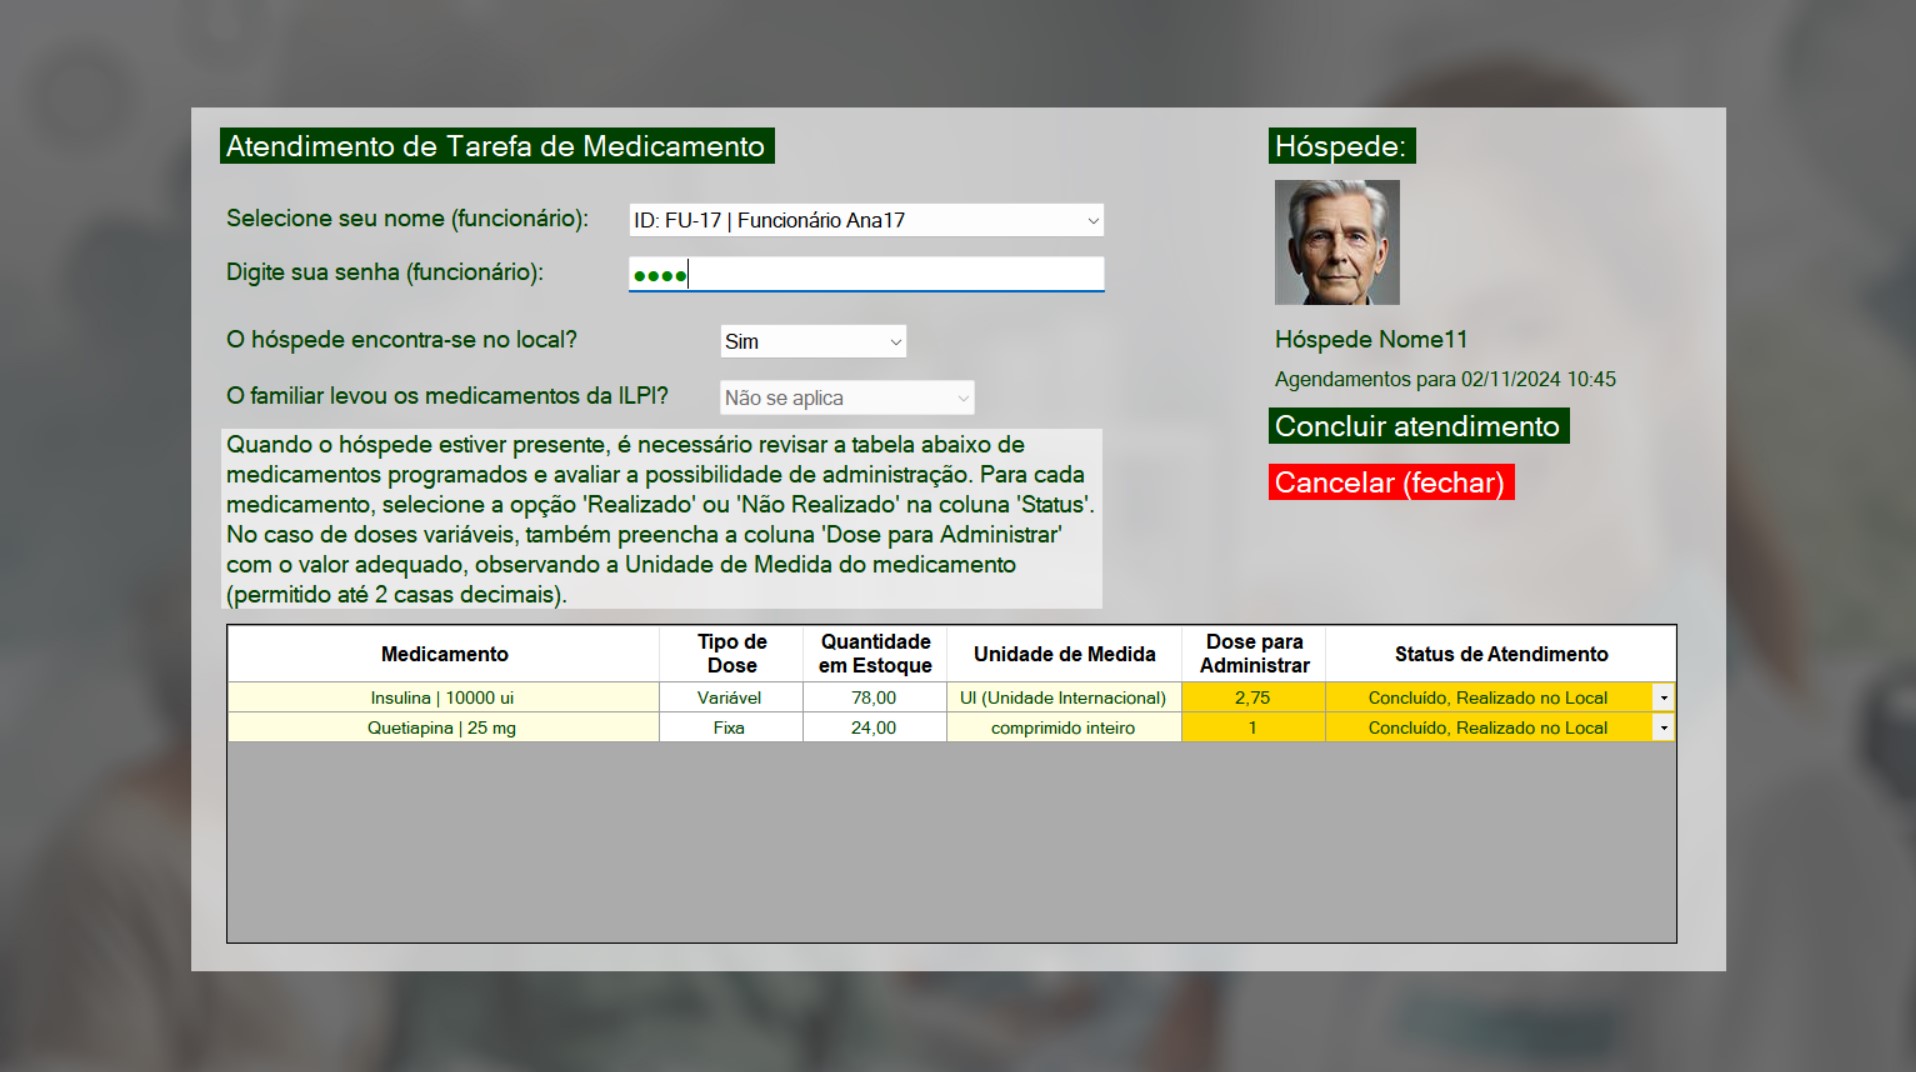Screen dimensions: 1916x1072
Task: Click the Quetiapina | 25 mg medication cell
Action: (442, 728)
